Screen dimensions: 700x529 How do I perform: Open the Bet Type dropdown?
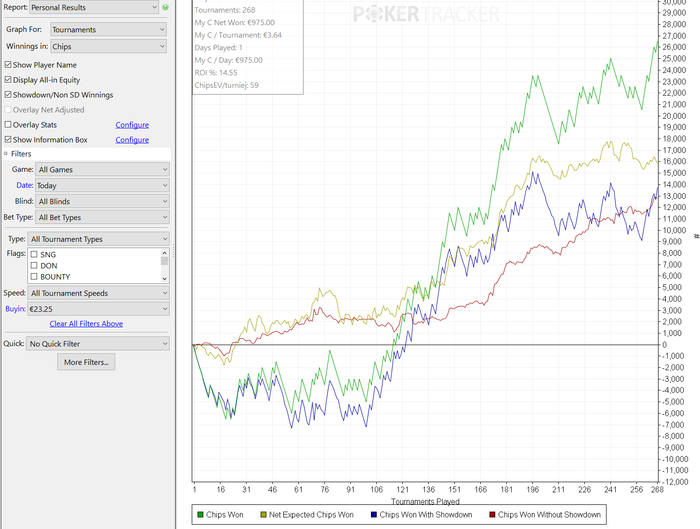click(x=102, y=217)
